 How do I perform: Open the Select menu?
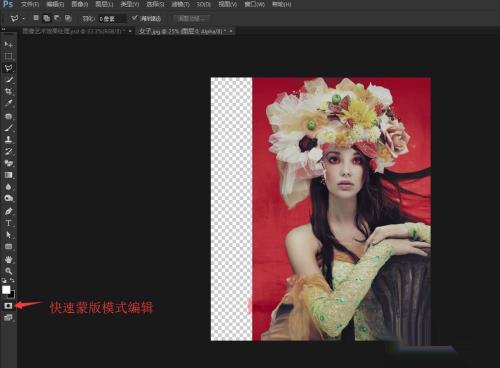155,4
